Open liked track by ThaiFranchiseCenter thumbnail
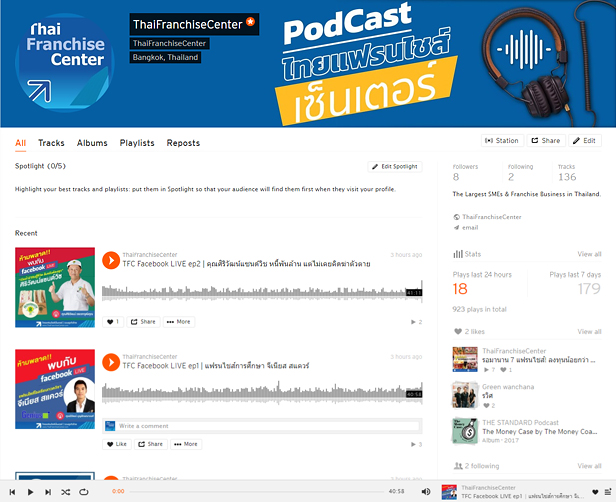The width and height of the screenshot is (616, 502). pyautogui.click(x=465, y=359)
